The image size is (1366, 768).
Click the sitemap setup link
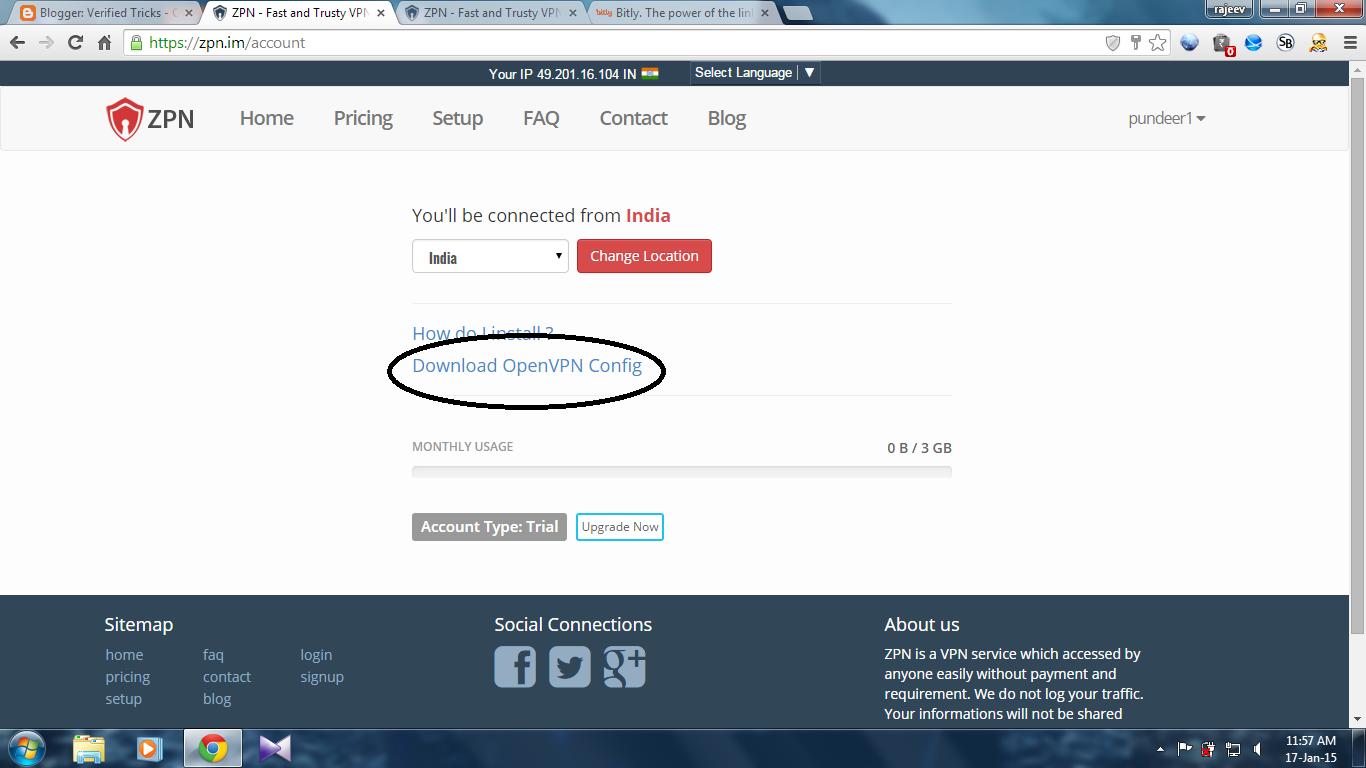pos(124,699)
